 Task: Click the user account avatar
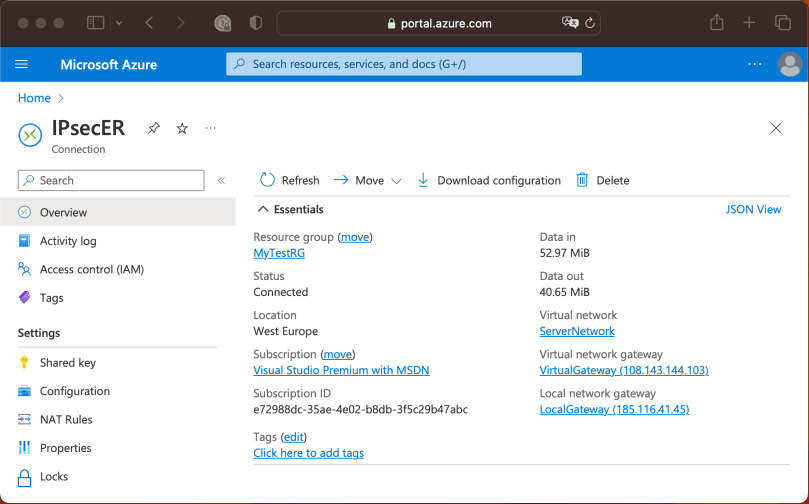click(x=789, y=64)
